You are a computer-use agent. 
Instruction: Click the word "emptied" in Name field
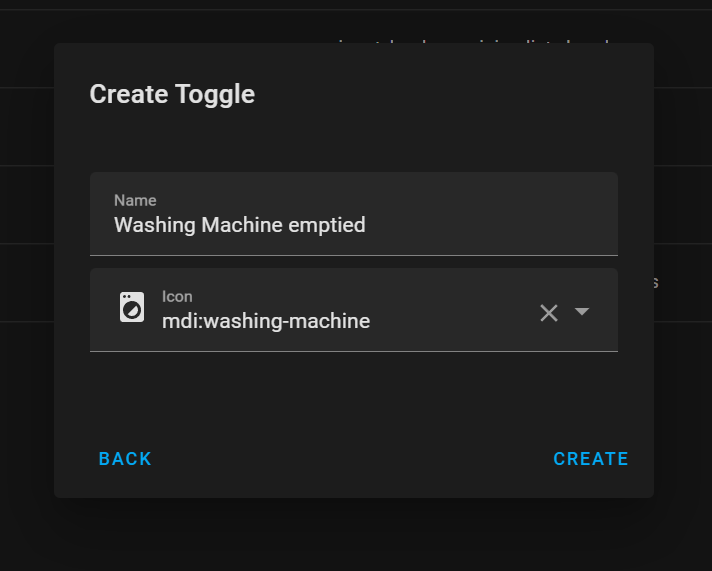click(327, 225)
